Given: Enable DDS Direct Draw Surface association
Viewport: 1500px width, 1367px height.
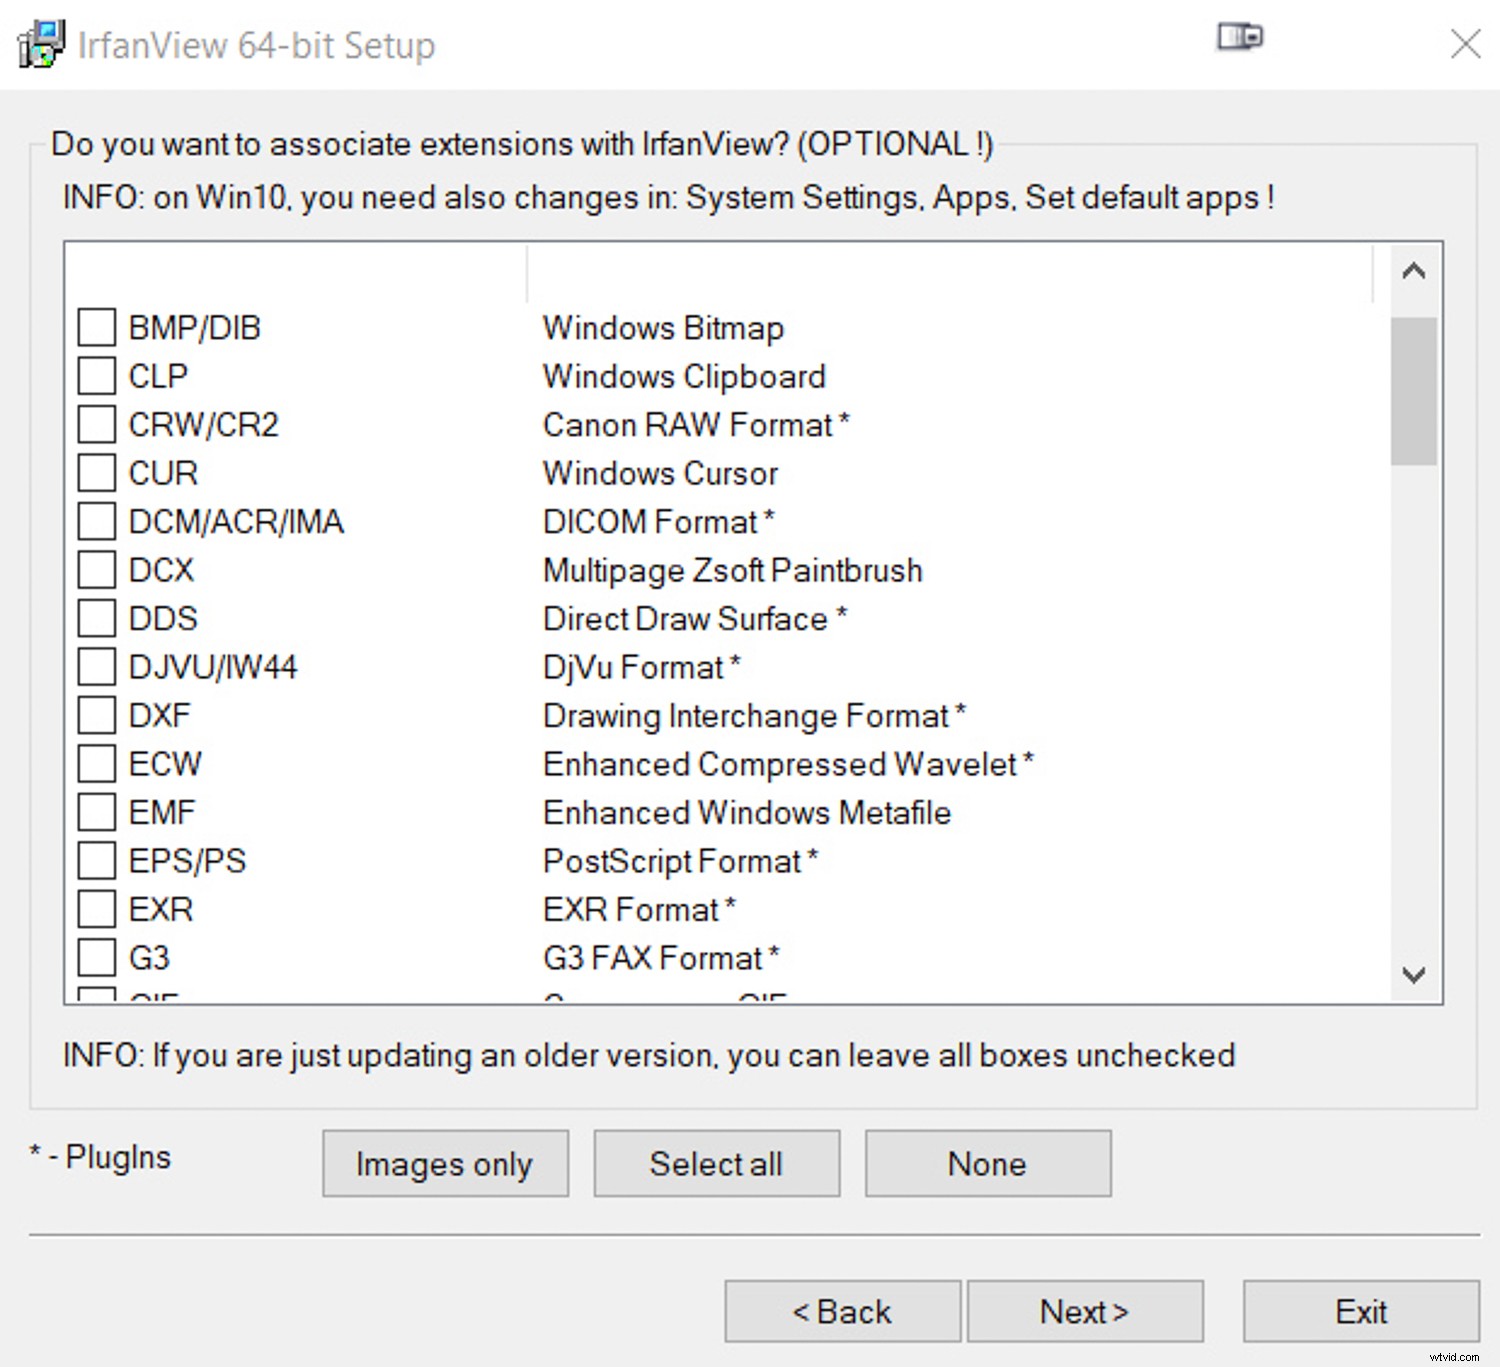Looking at the screenshot, I should (x=97, y=618).
